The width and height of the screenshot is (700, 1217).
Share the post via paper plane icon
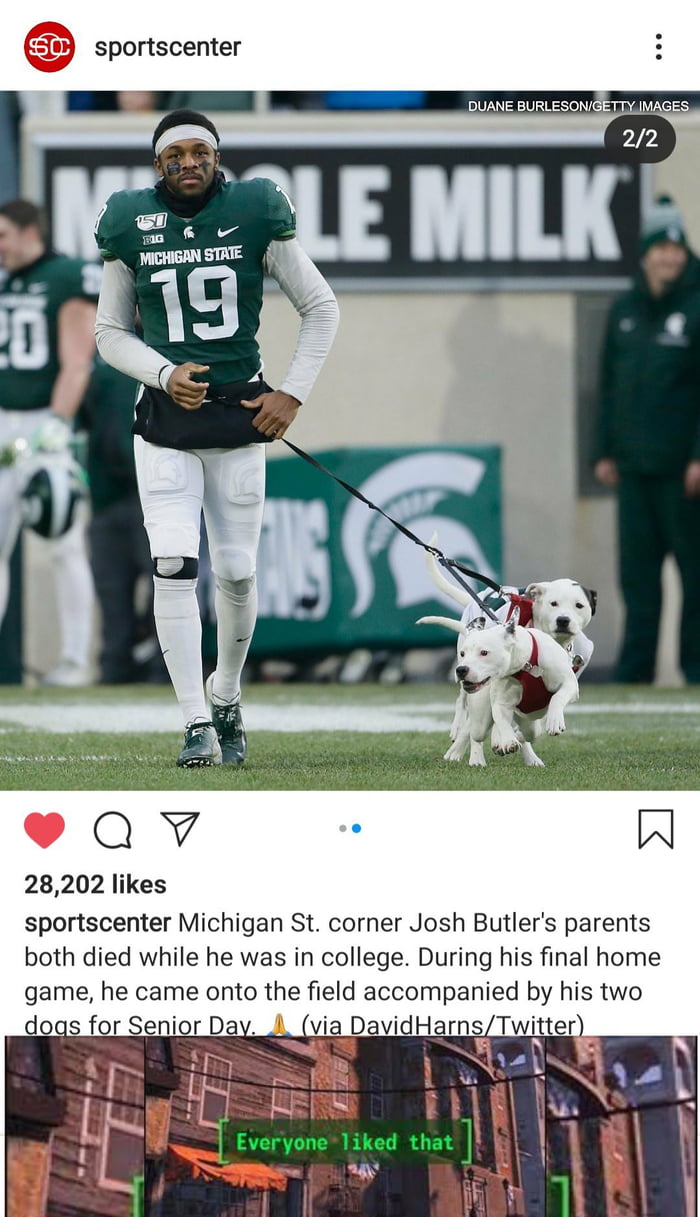click(180, 828)
